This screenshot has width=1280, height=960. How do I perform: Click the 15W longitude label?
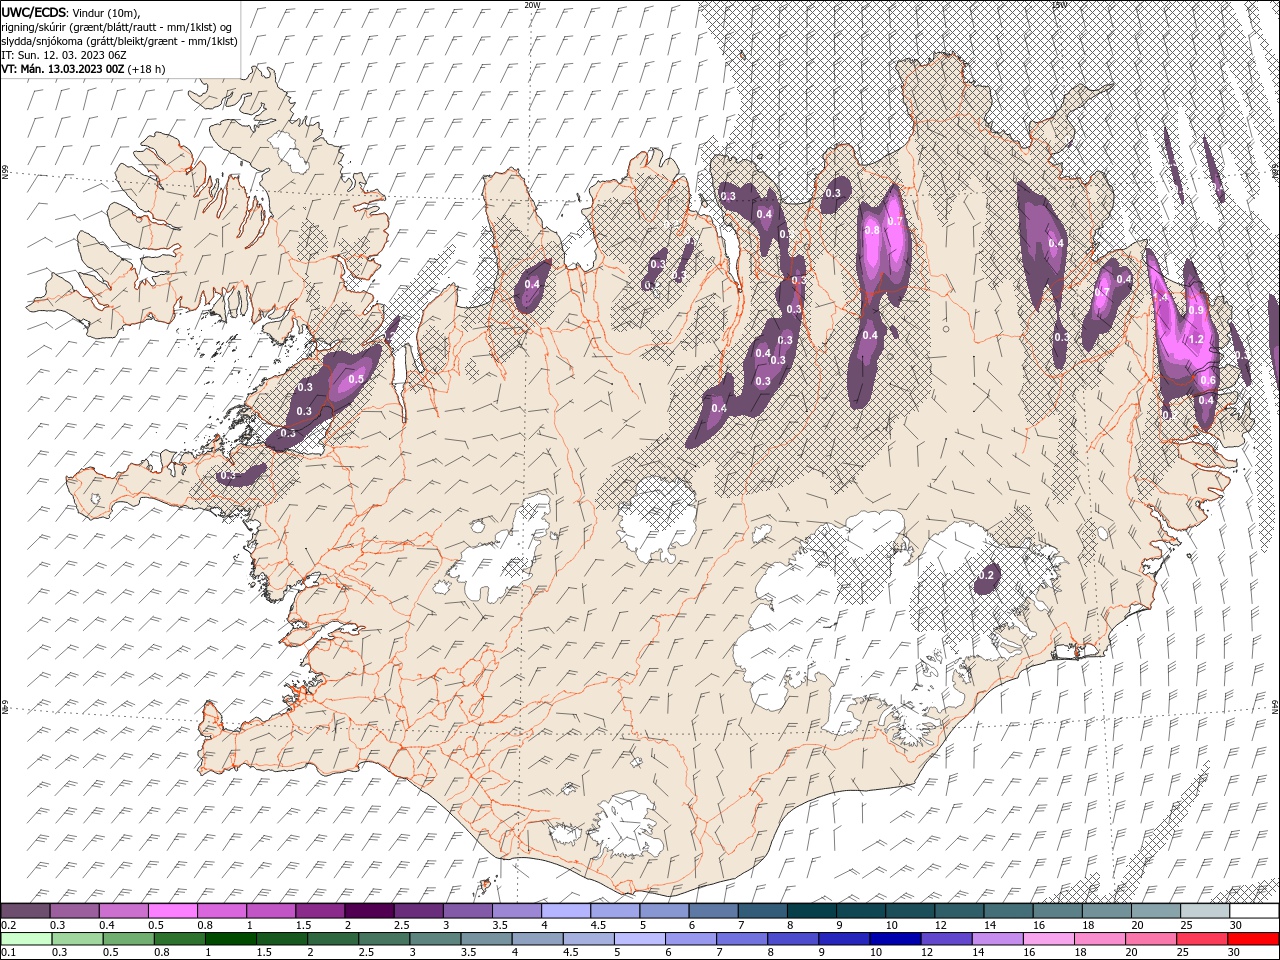(1059, 5)
